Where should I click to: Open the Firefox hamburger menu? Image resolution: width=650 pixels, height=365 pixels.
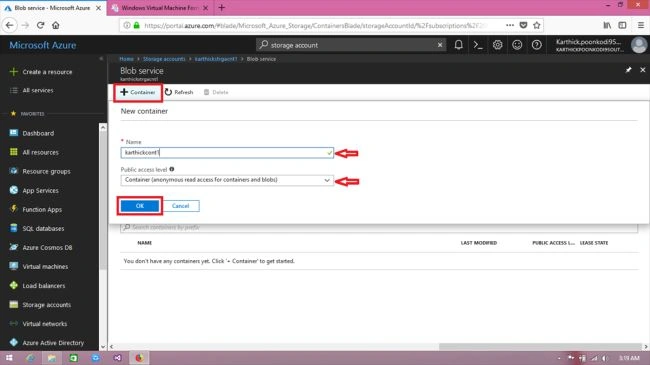[x=641, y=25]
